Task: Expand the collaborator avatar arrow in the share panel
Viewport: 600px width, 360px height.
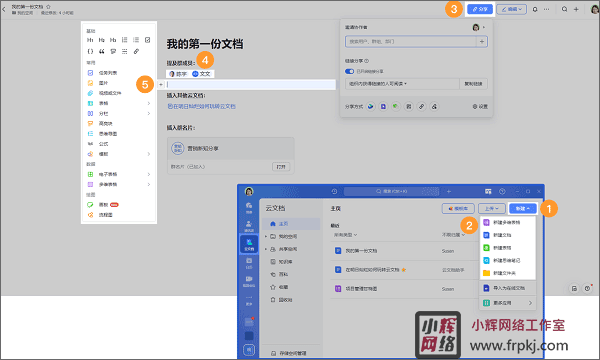Action: (x=484, y=27)
